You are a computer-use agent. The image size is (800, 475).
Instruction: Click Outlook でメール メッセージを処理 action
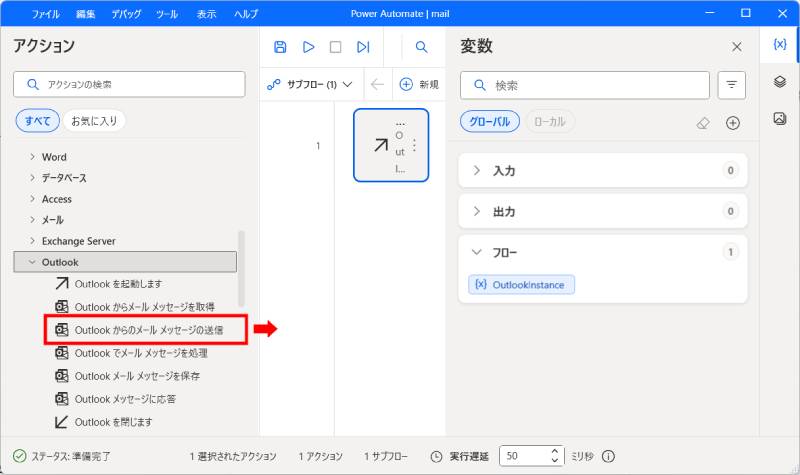(x=131, y=353)
